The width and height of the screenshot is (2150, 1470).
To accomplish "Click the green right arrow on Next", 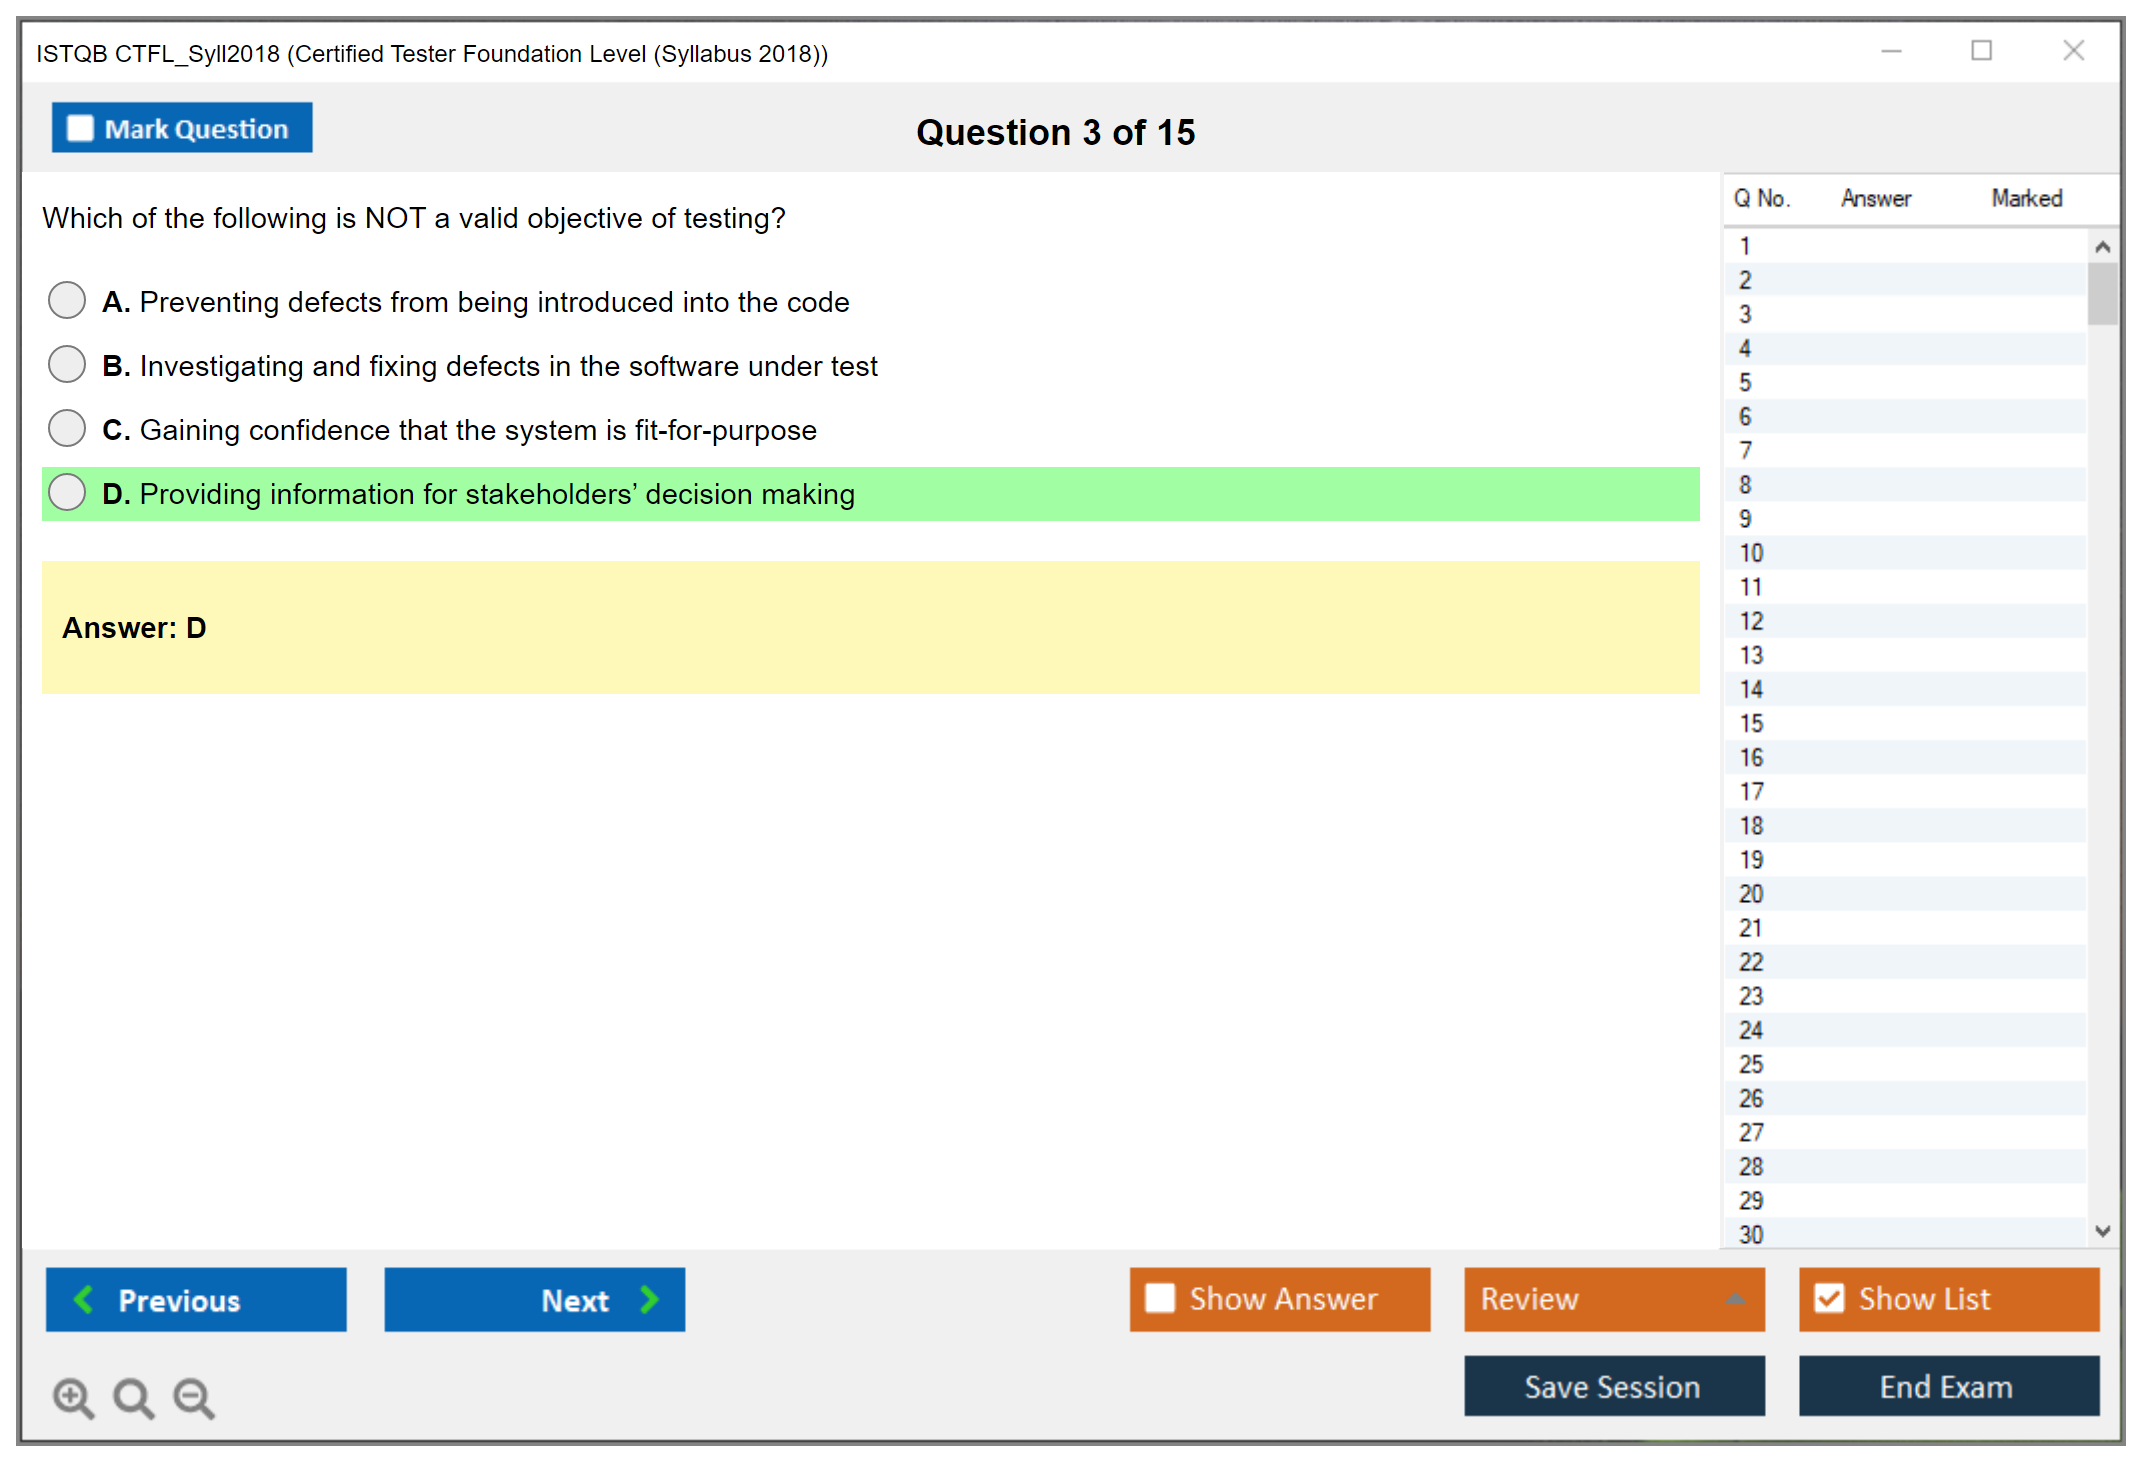I will pos(649,1299).
